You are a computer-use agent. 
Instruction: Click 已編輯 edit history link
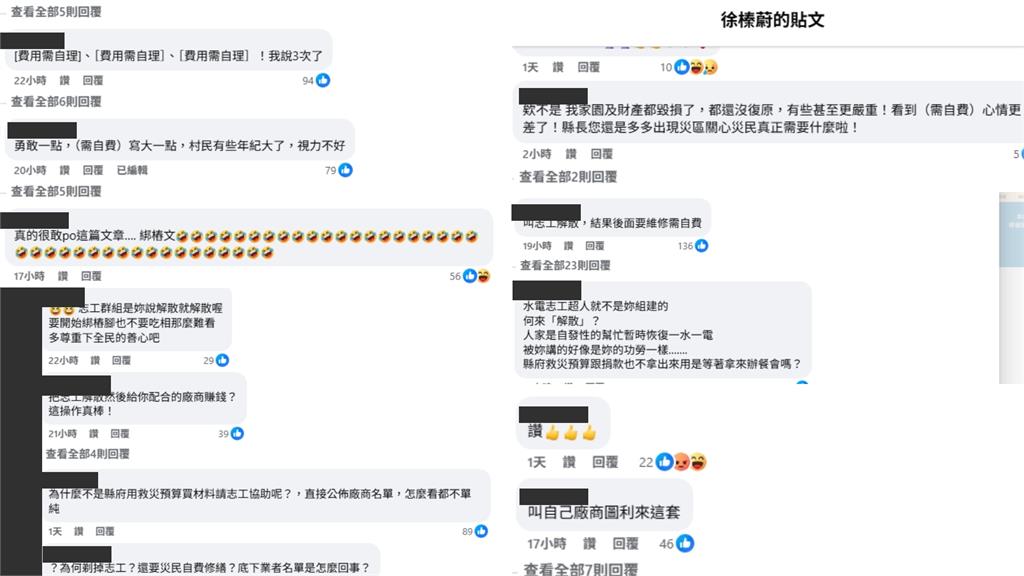pyautogui.click(x=132, y=170)
